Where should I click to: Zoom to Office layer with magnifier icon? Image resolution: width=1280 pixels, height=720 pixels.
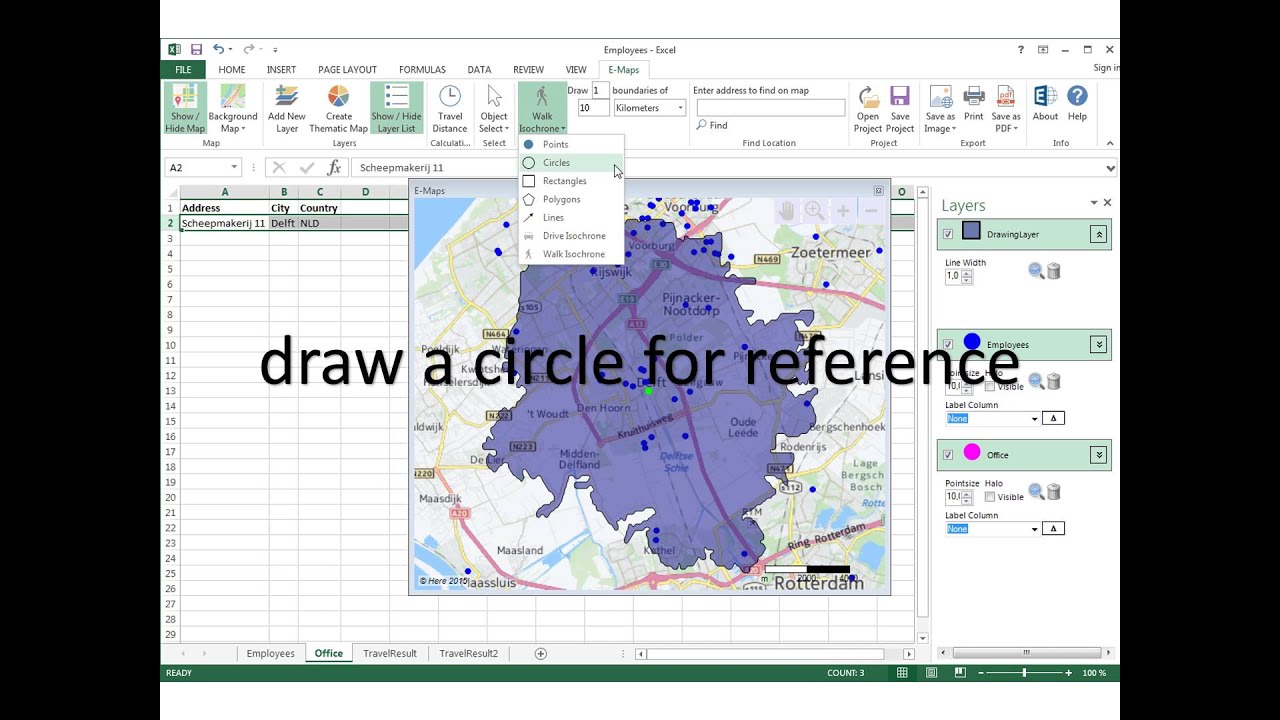pyautogui.click(x=1036, y=491)
